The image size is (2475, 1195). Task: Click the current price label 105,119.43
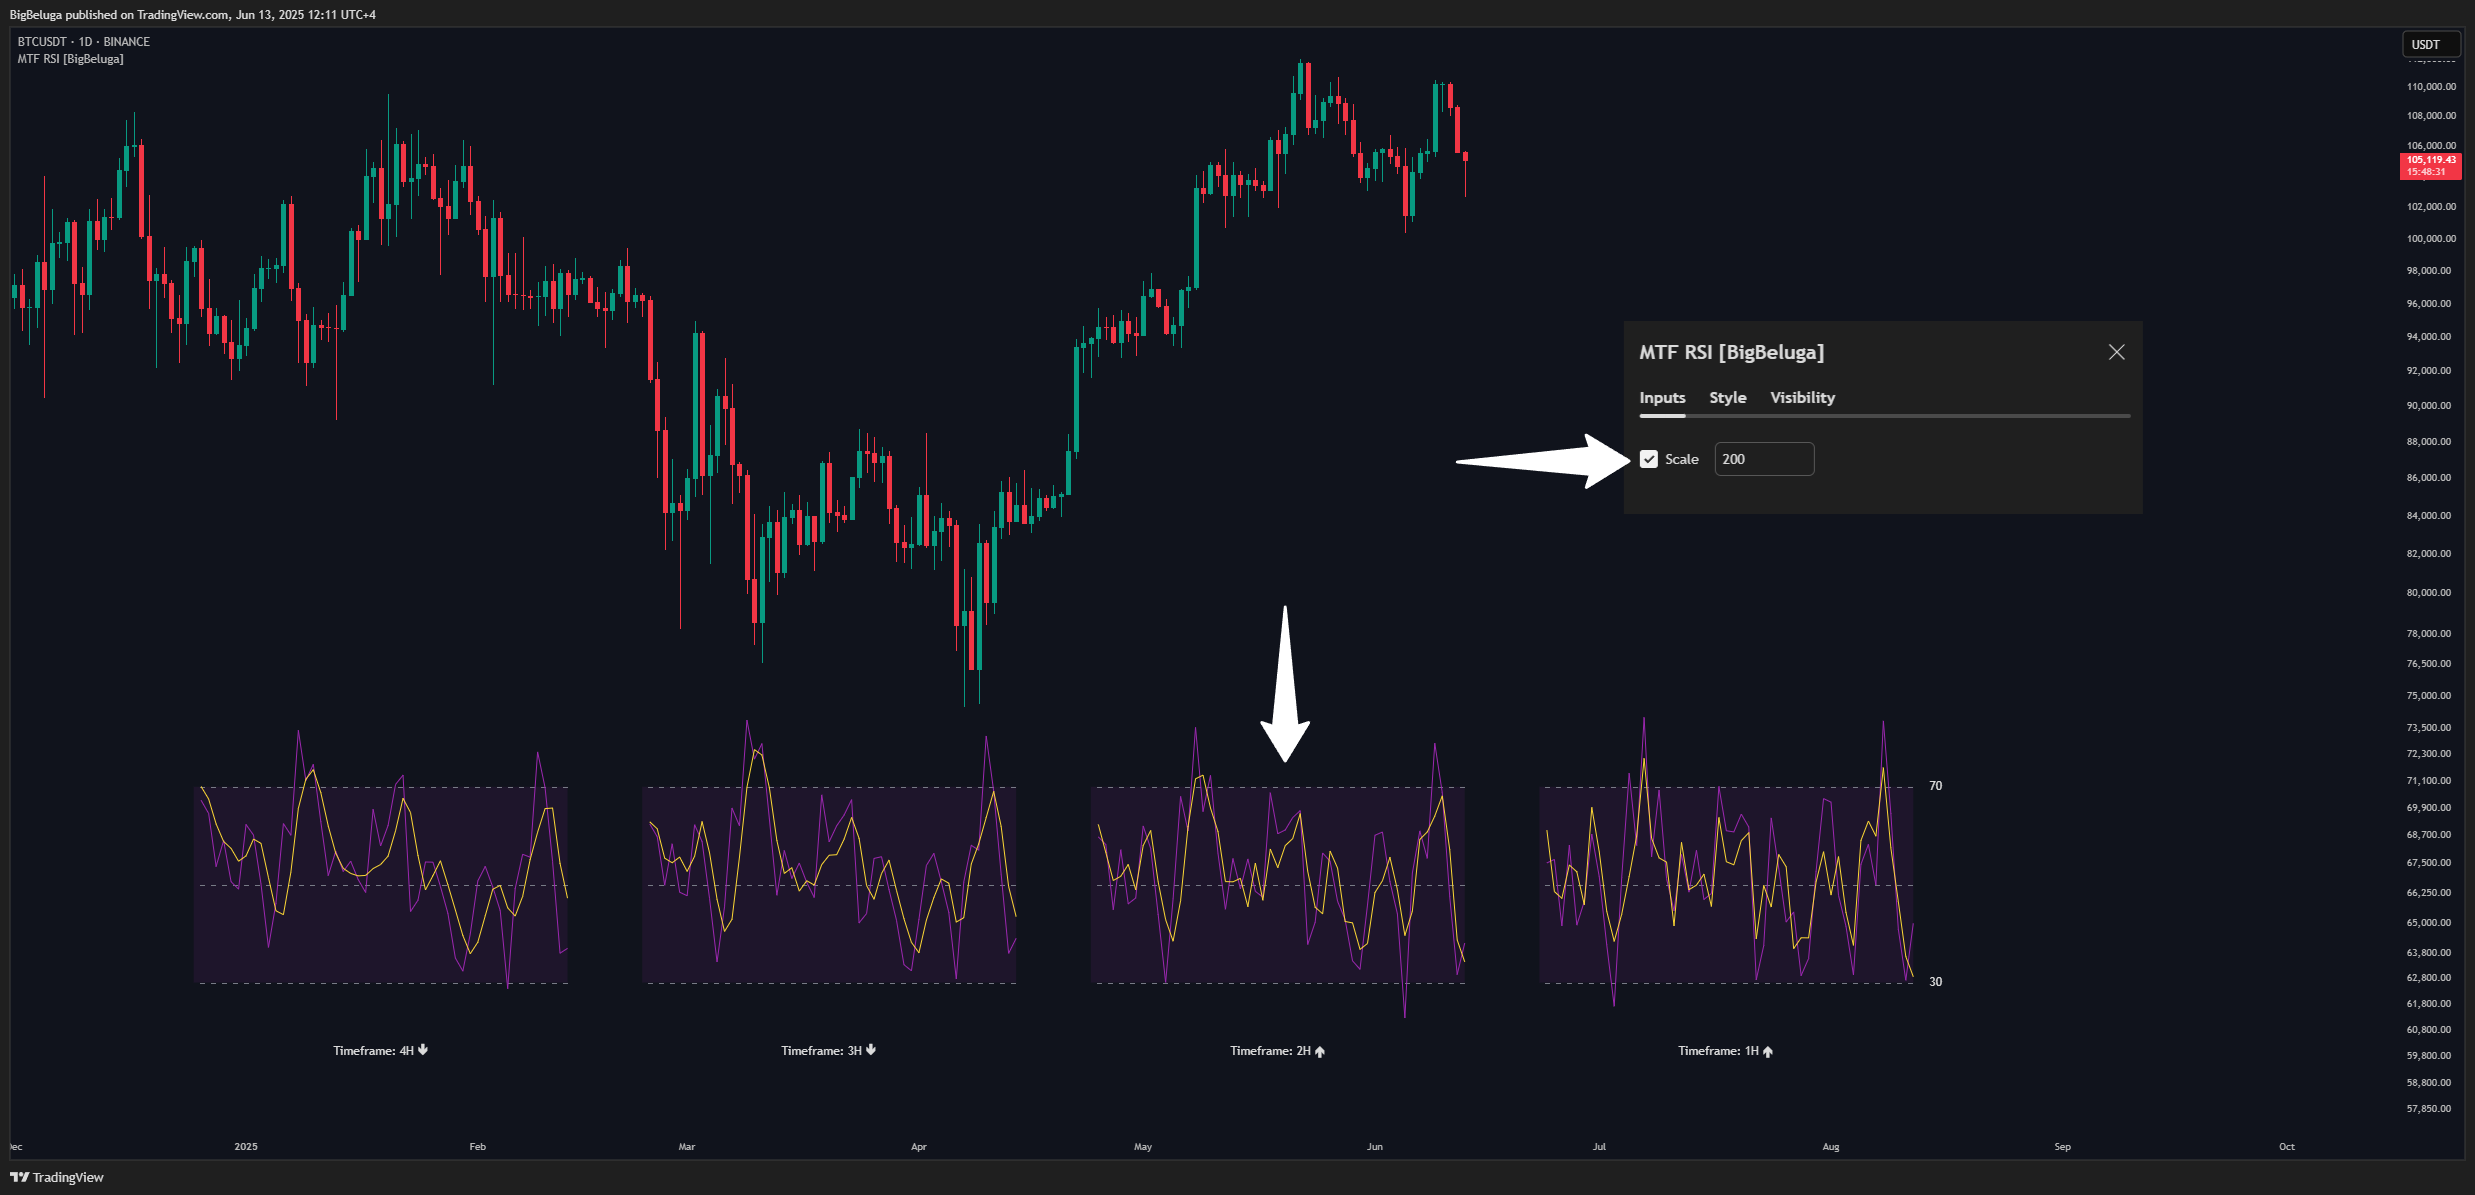[2430, 166]
